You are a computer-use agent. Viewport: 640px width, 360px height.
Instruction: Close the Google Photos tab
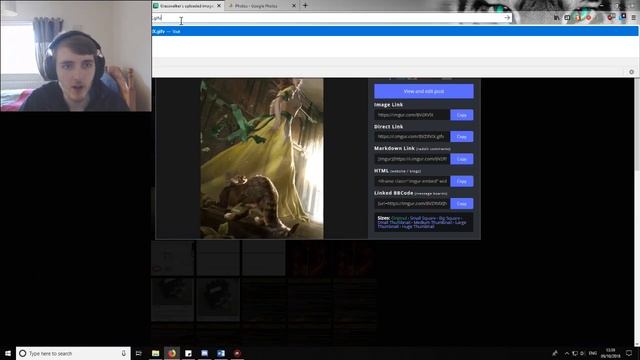294,6
